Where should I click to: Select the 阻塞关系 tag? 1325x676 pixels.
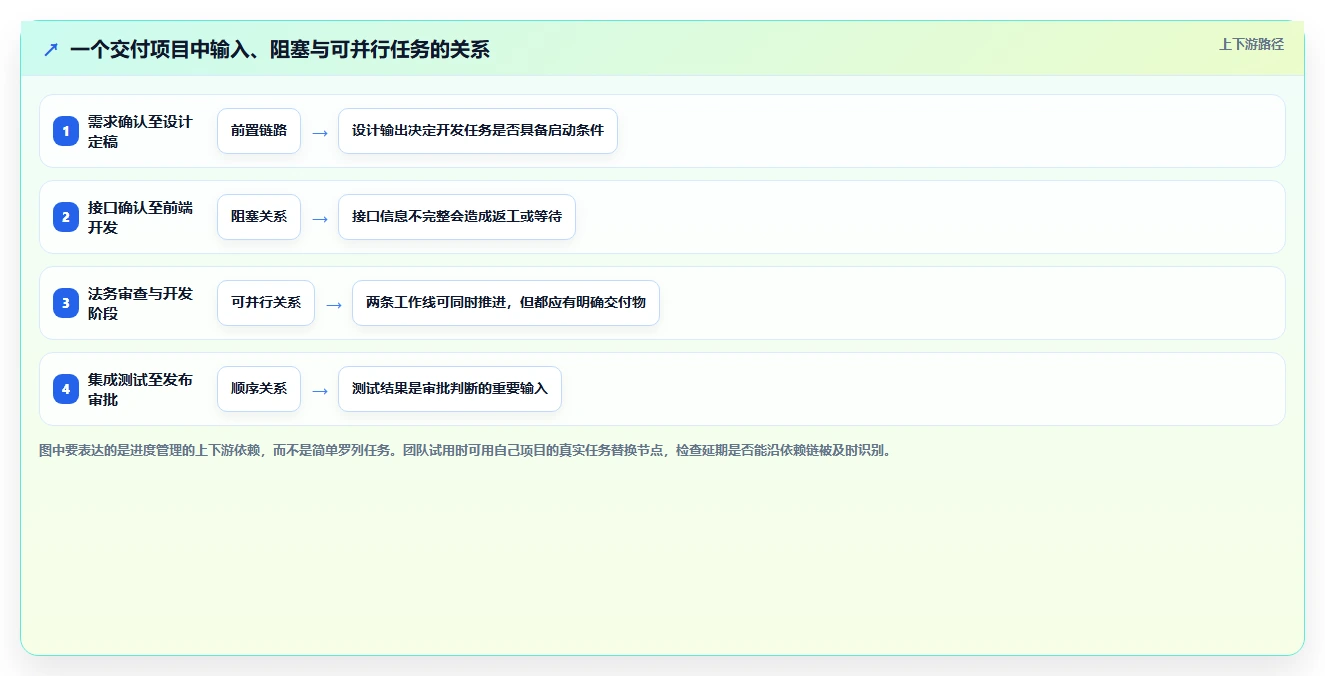tap(259, 217)
